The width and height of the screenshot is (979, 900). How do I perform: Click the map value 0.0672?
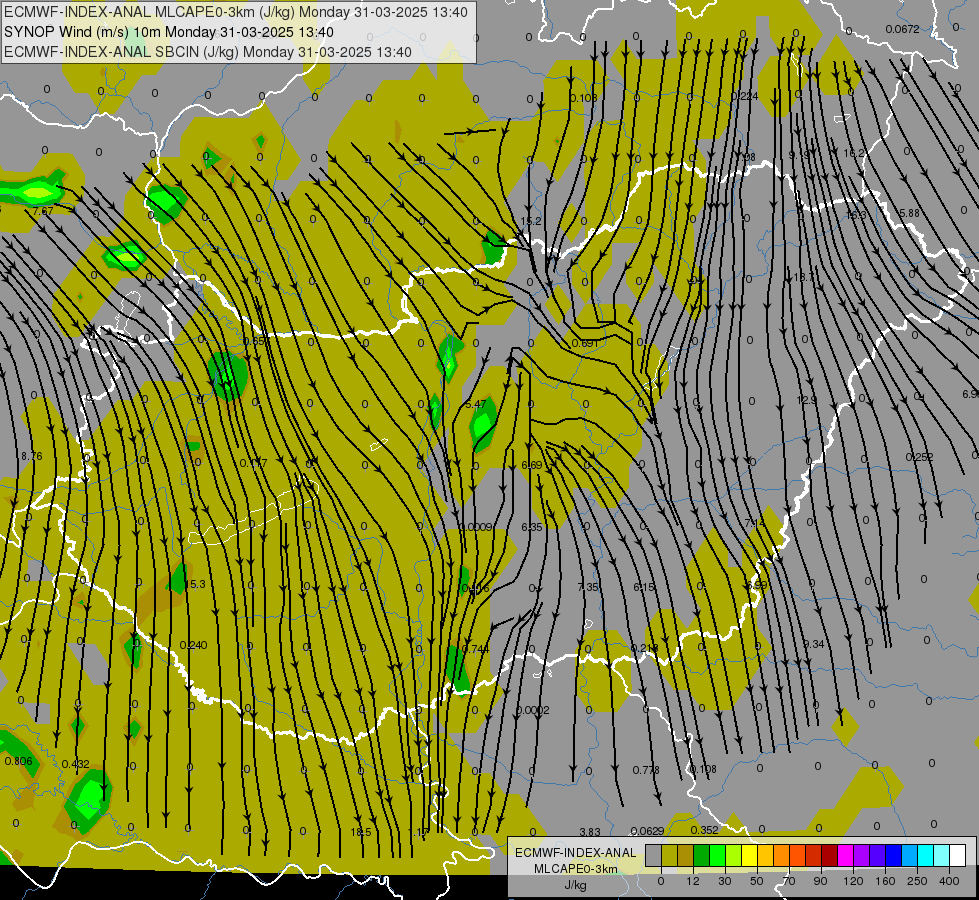point(902,29)
